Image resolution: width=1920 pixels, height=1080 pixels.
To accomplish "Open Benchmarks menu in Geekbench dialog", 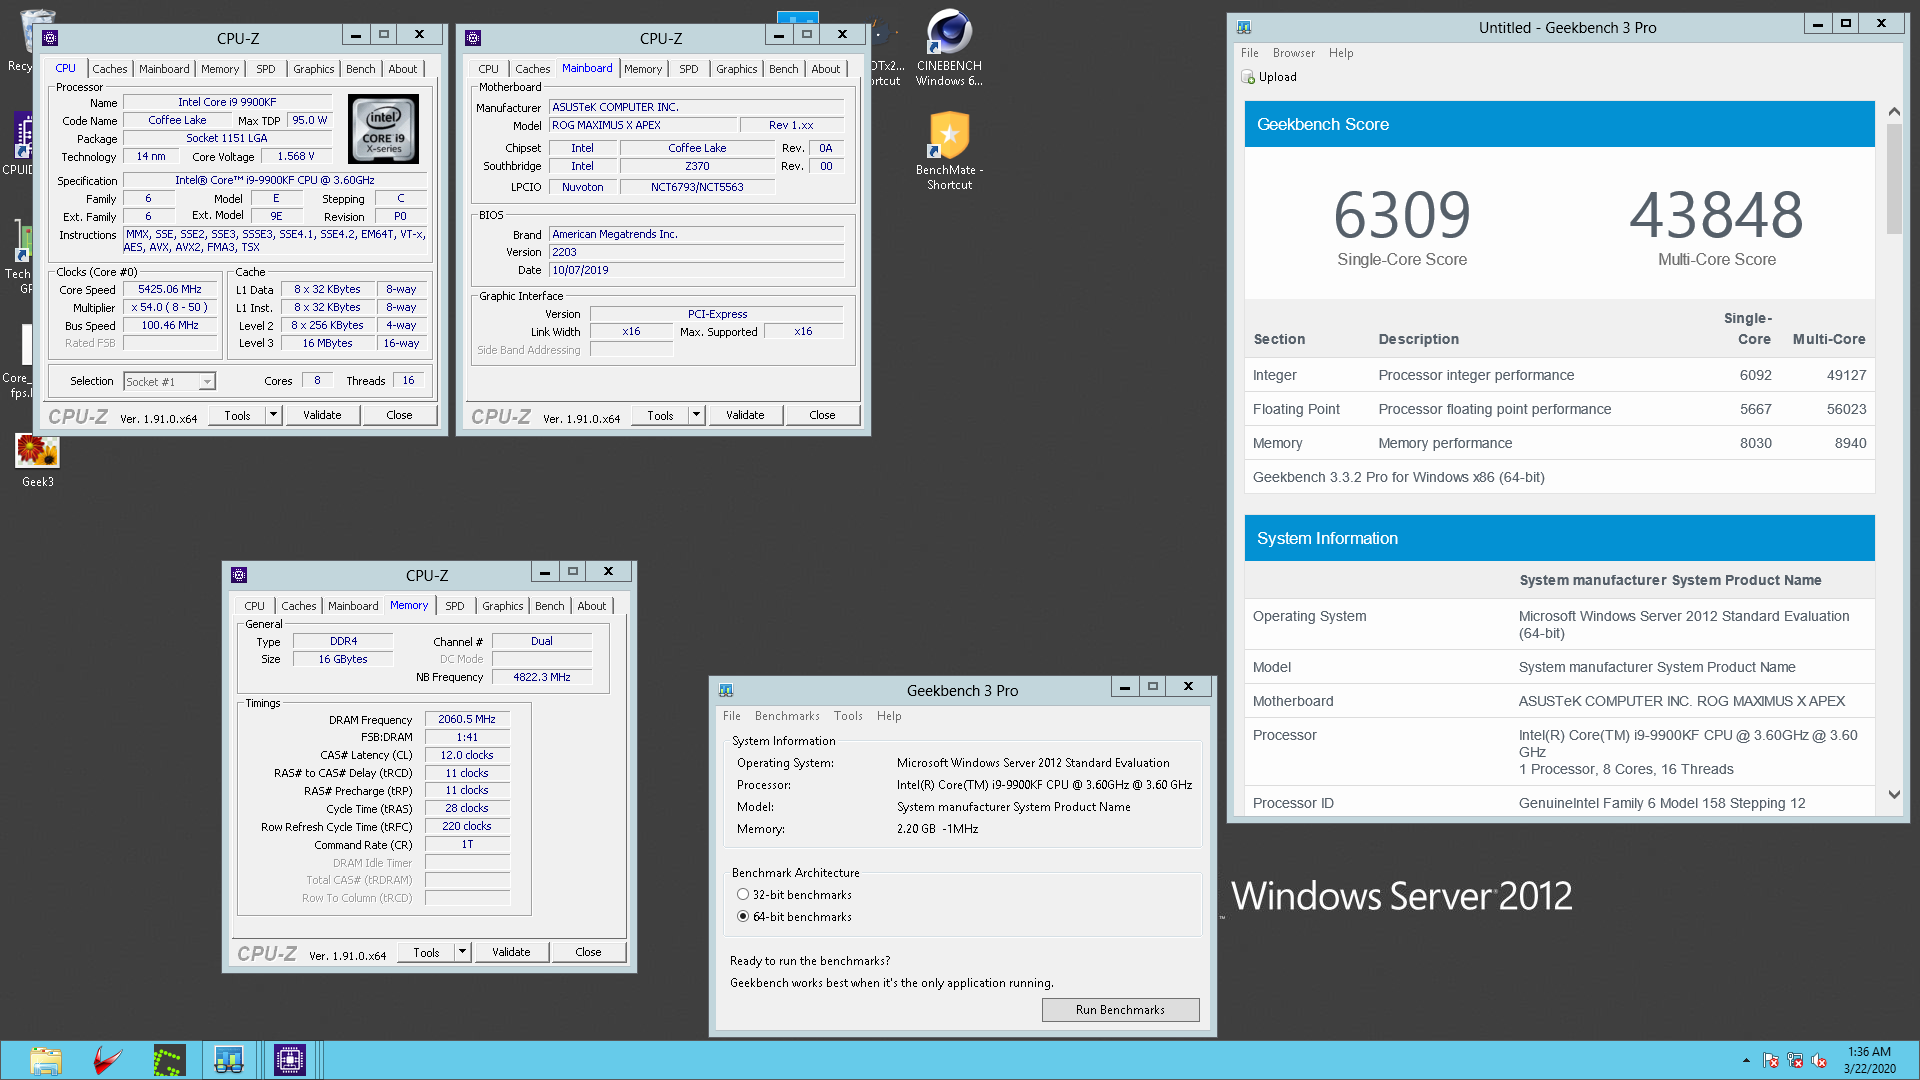I will click(787, 716).
